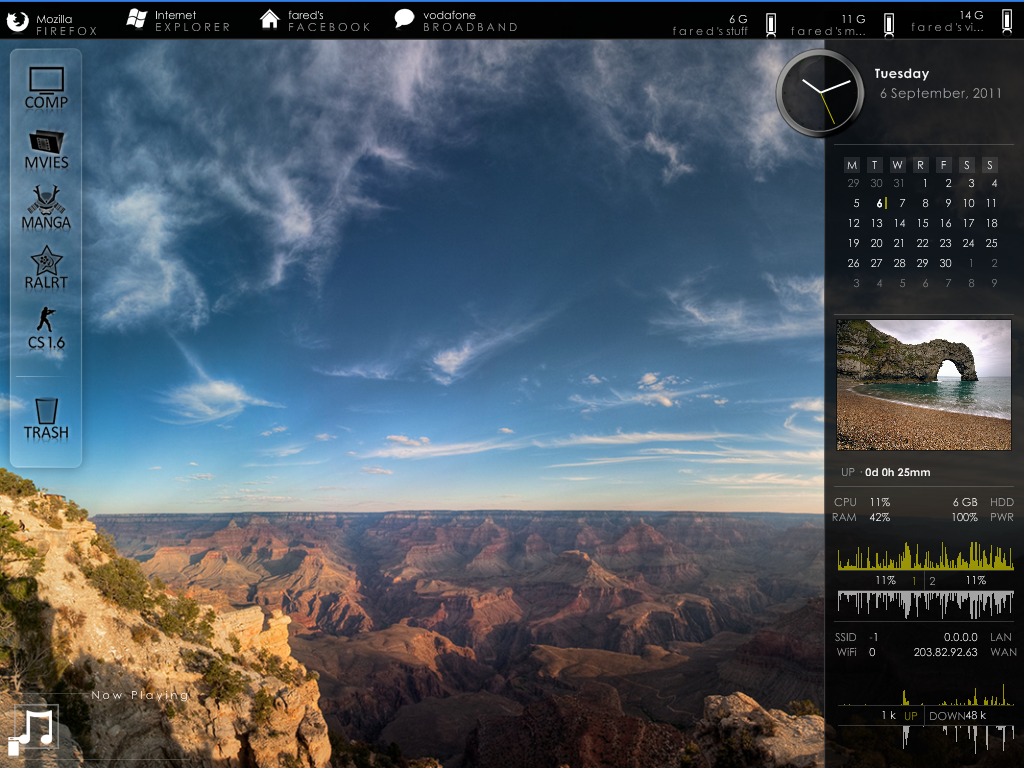Open the TRASH bin icon
The image size is (1024, 768).
(46, 419)
